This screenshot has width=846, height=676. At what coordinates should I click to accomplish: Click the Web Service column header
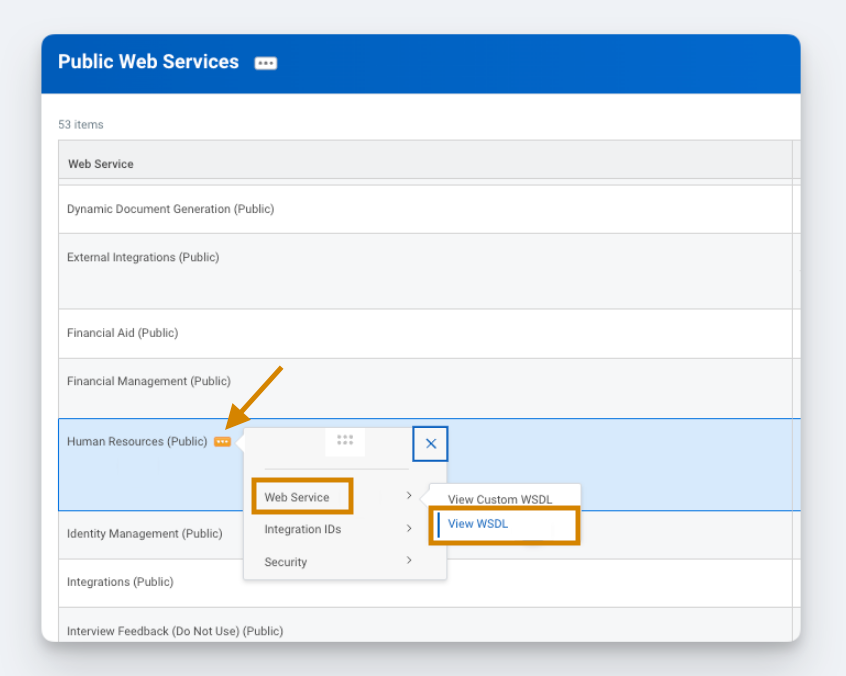[x=100, y=164]
